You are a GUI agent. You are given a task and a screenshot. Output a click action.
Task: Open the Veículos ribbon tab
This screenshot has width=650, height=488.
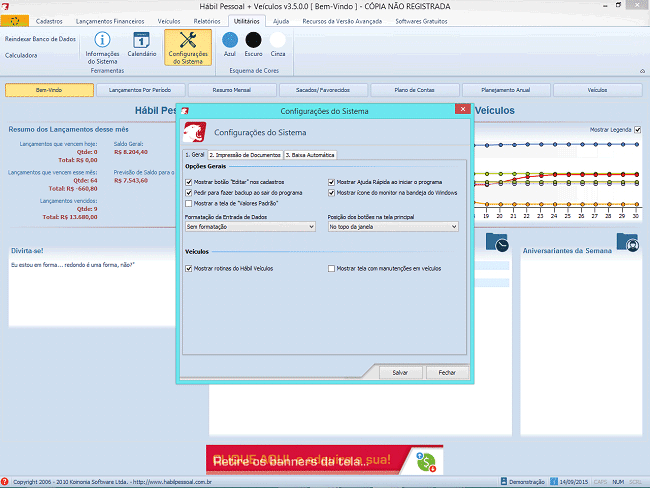[x=169, y=21]
